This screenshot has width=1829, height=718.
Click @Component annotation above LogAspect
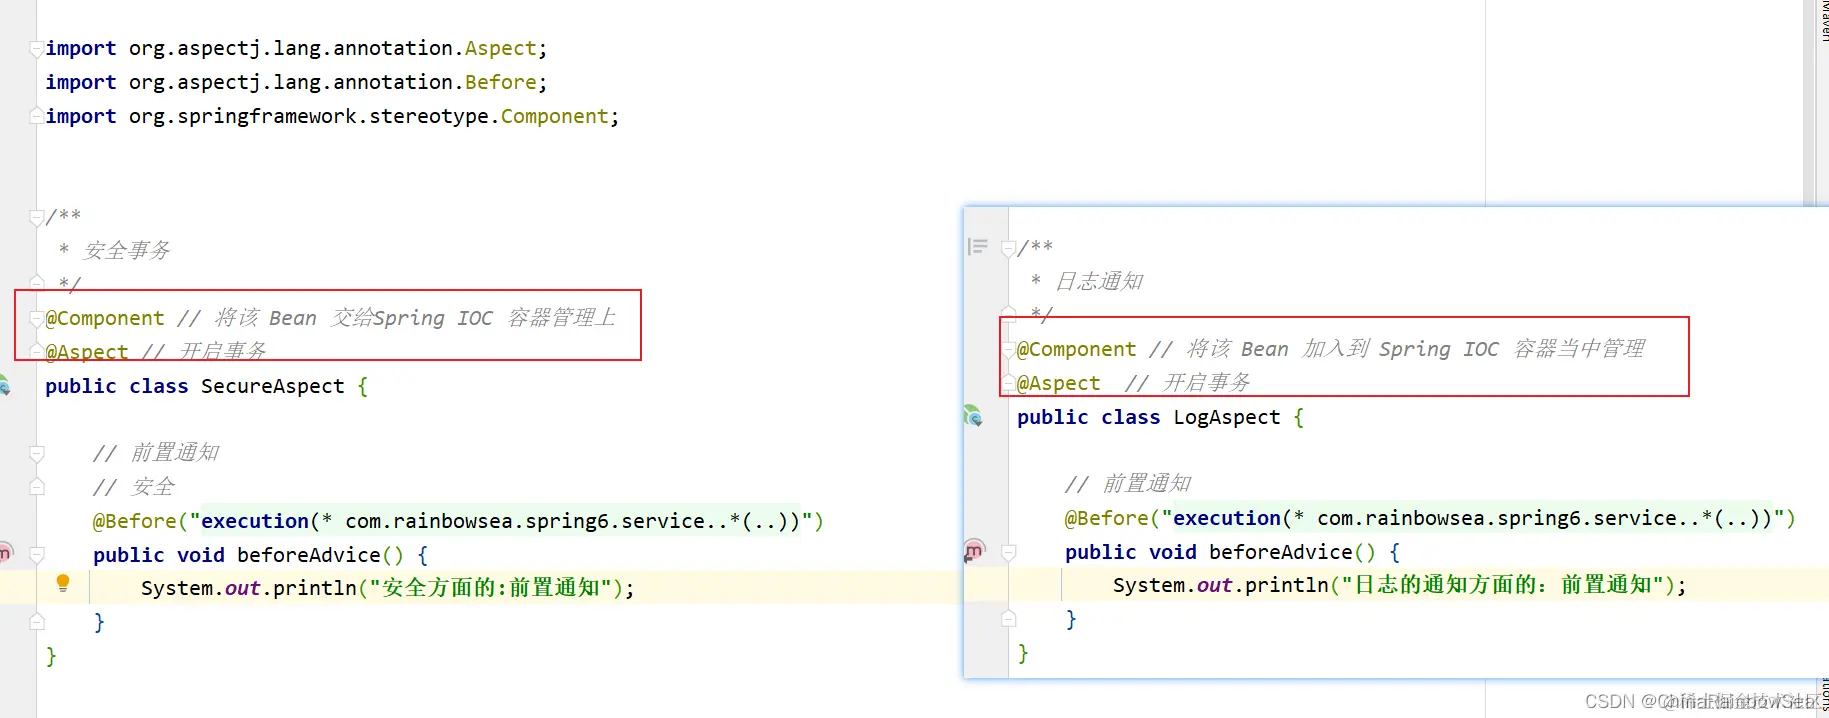pyautogui.click(x=1077, y=349)
